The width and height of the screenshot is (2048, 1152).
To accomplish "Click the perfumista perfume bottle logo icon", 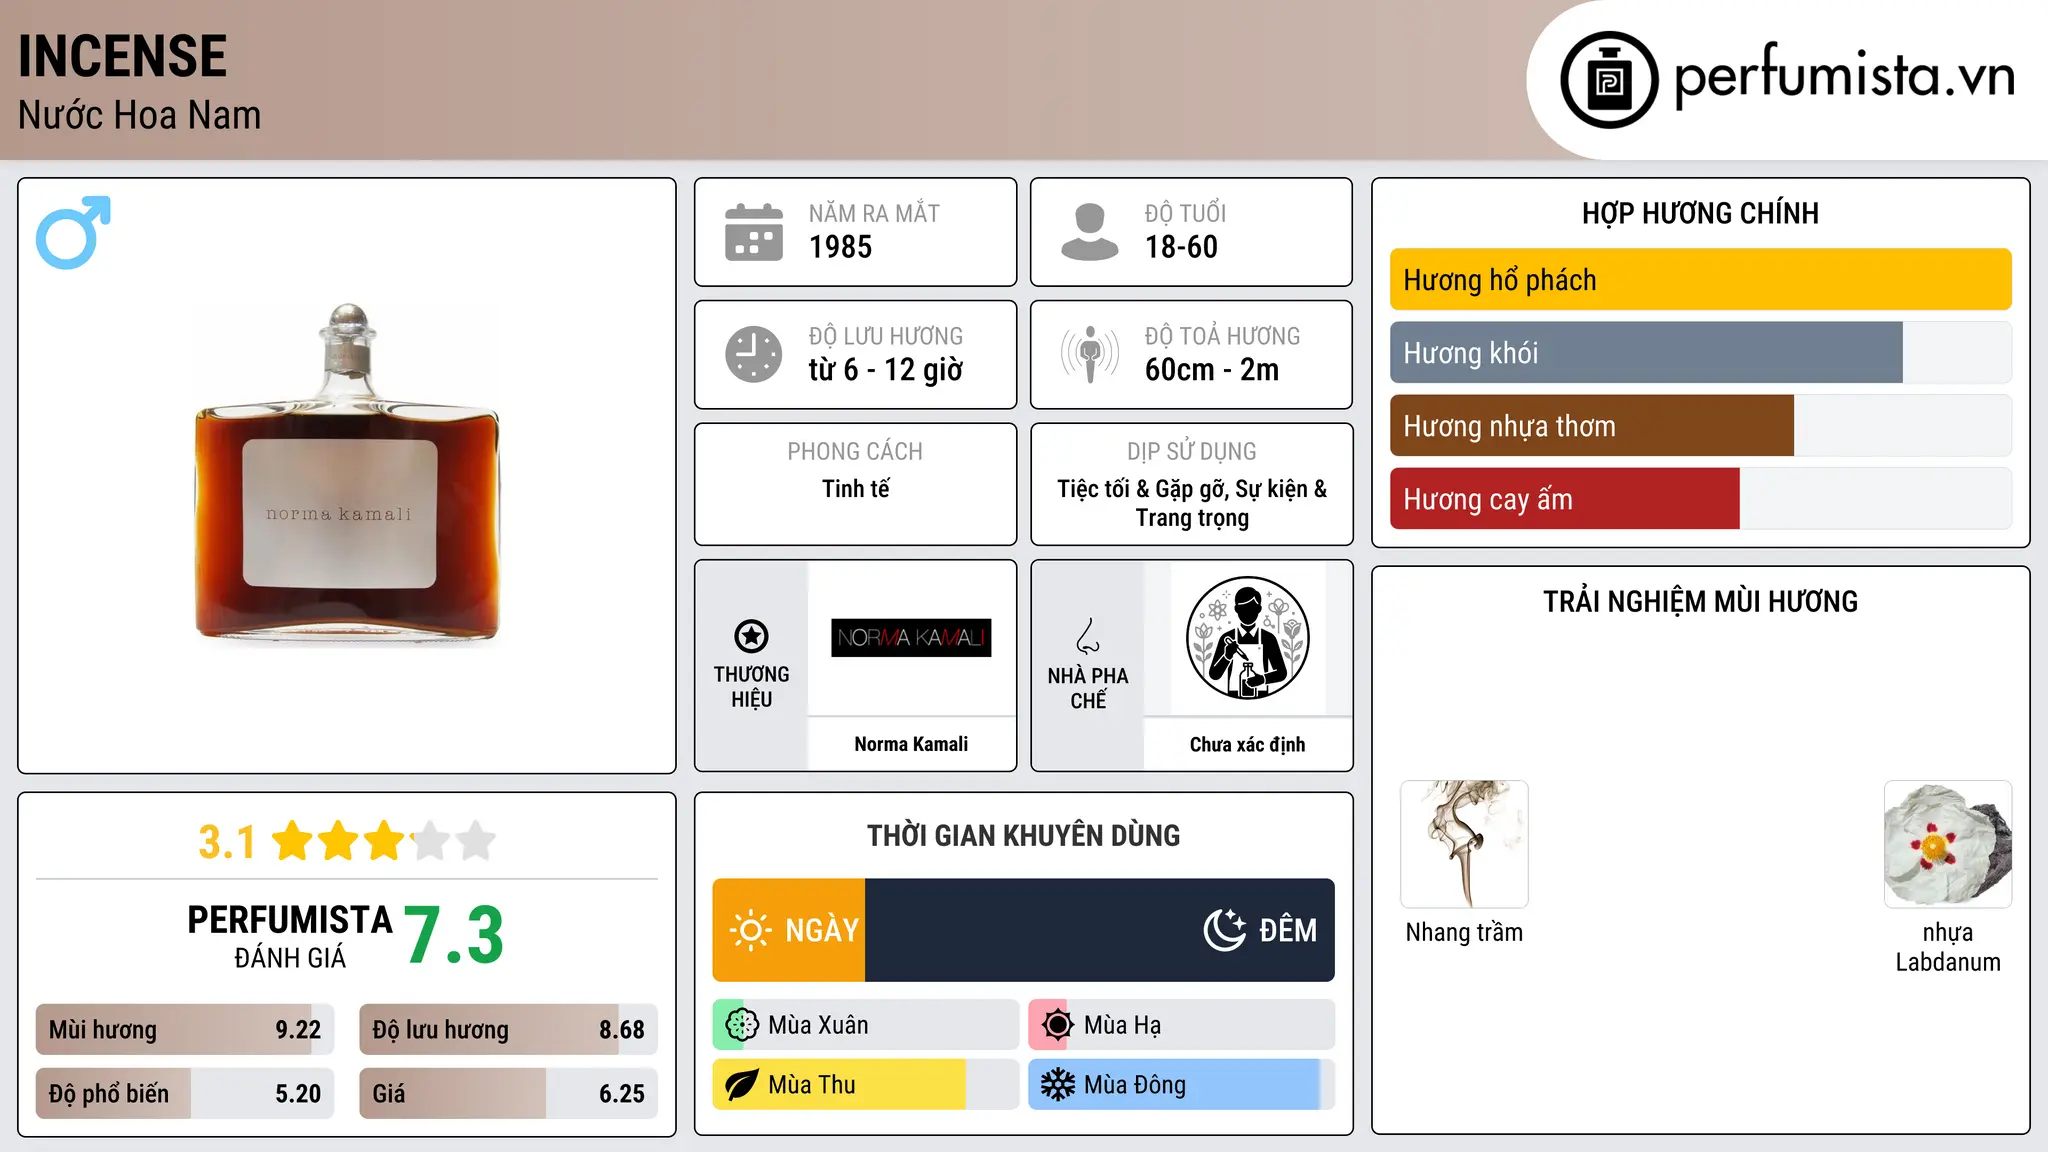I will click(x=1609, y=80).
